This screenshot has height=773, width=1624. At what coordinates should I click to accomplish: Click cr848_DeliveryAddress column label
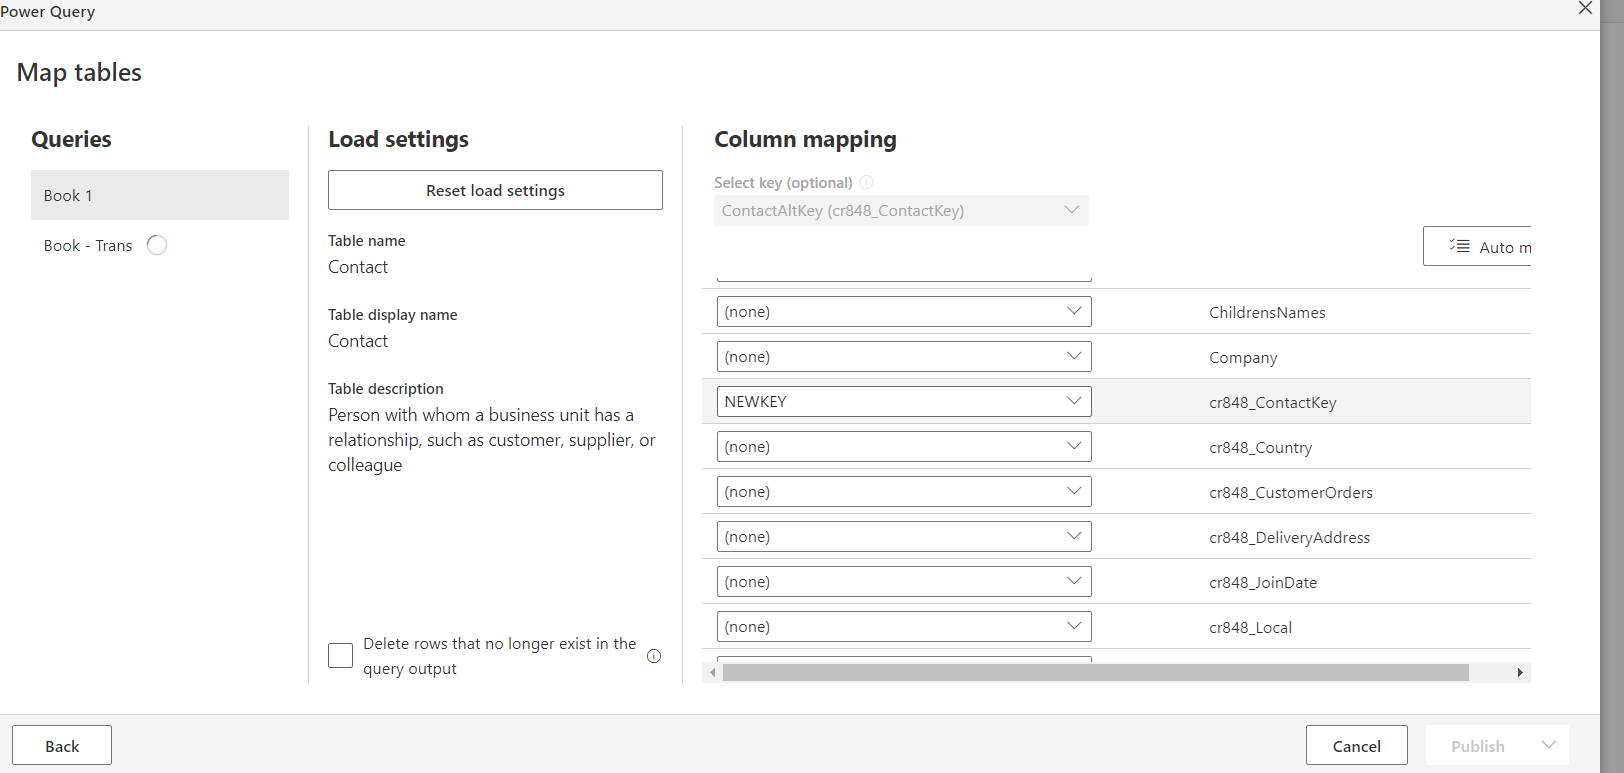1290,538
